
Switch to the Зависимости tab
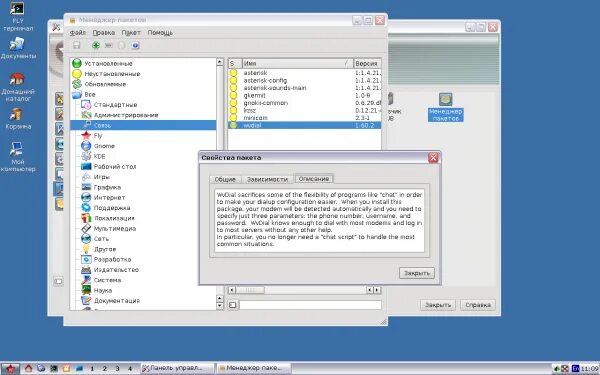267,179
